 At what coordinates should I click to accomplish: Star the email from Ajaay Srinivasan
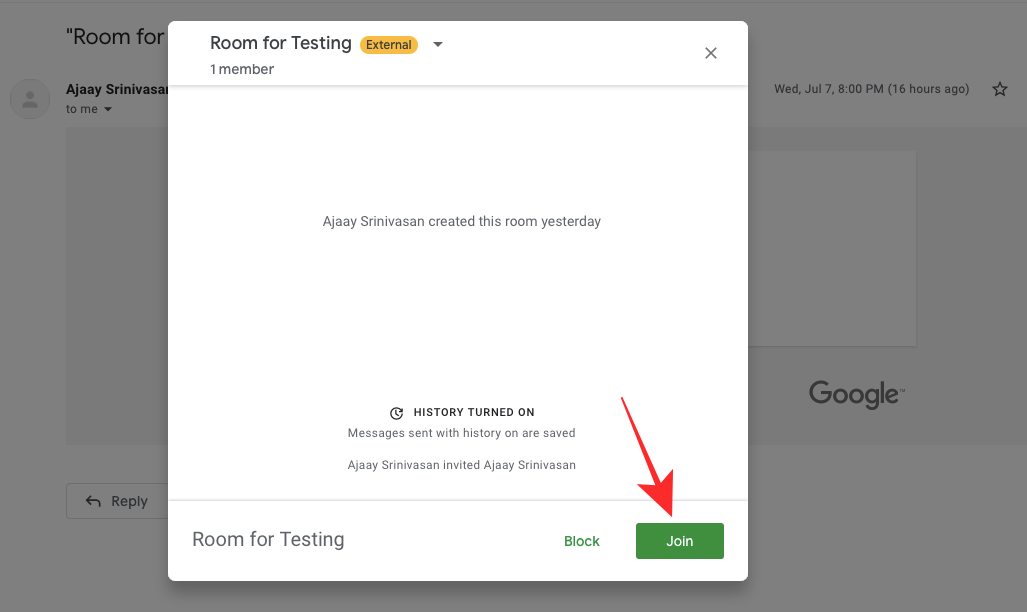999,89
